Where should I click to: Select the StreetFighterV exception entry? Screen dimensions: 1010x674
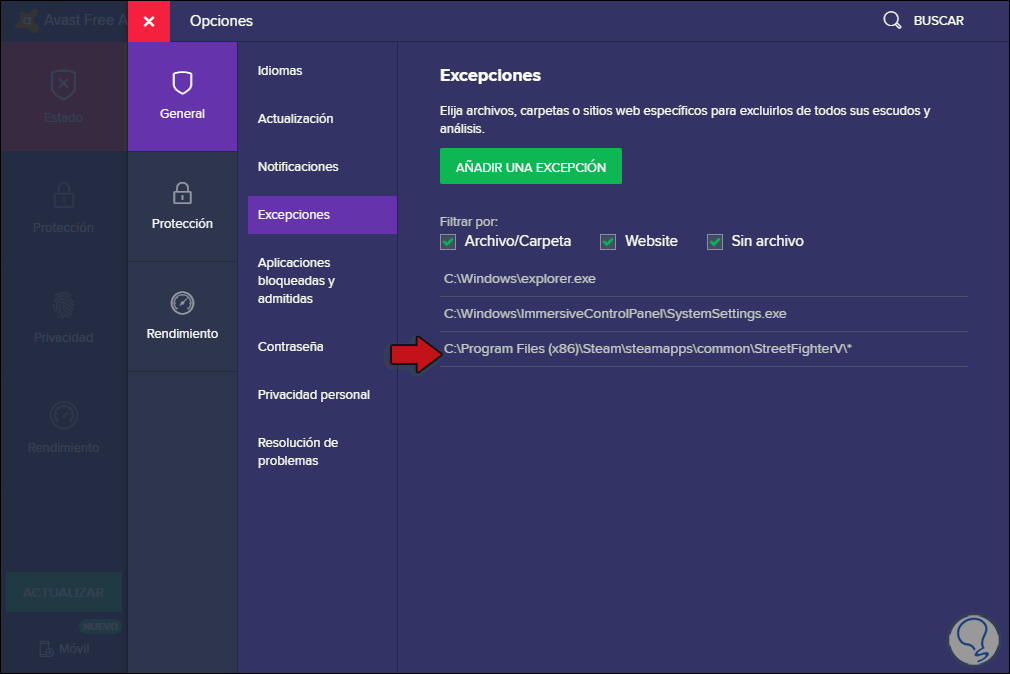pos(648,349)
